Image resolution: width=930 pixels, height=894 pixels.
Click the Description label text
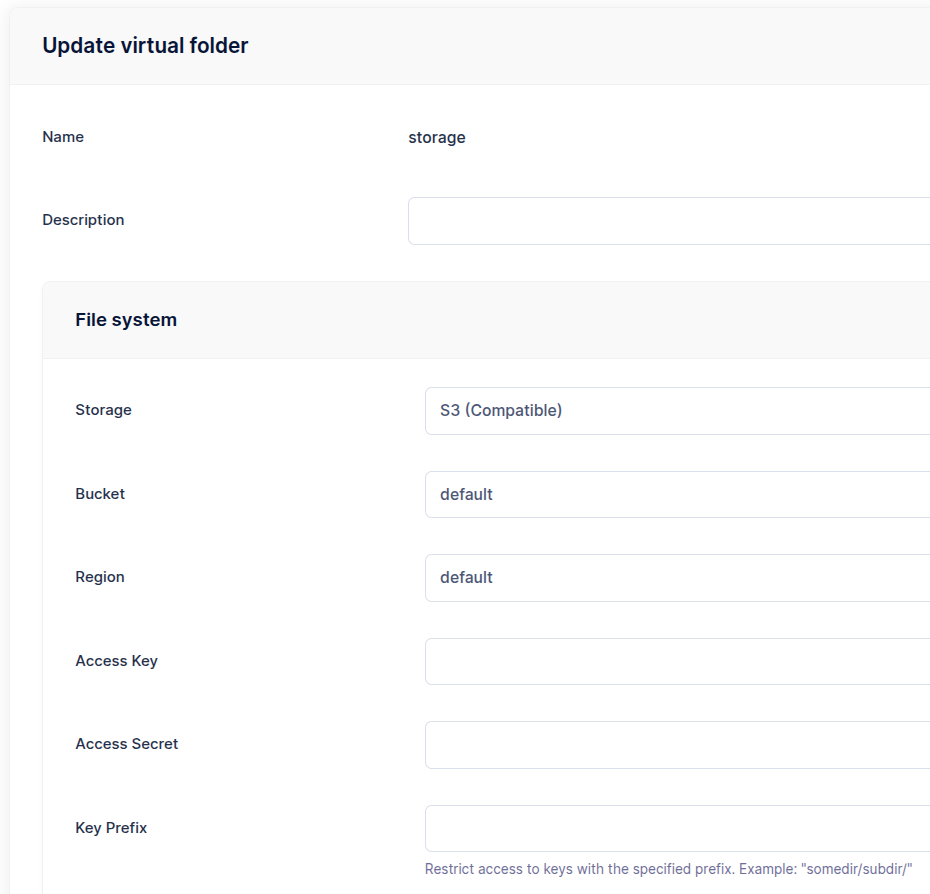click(x=83, y=220)
